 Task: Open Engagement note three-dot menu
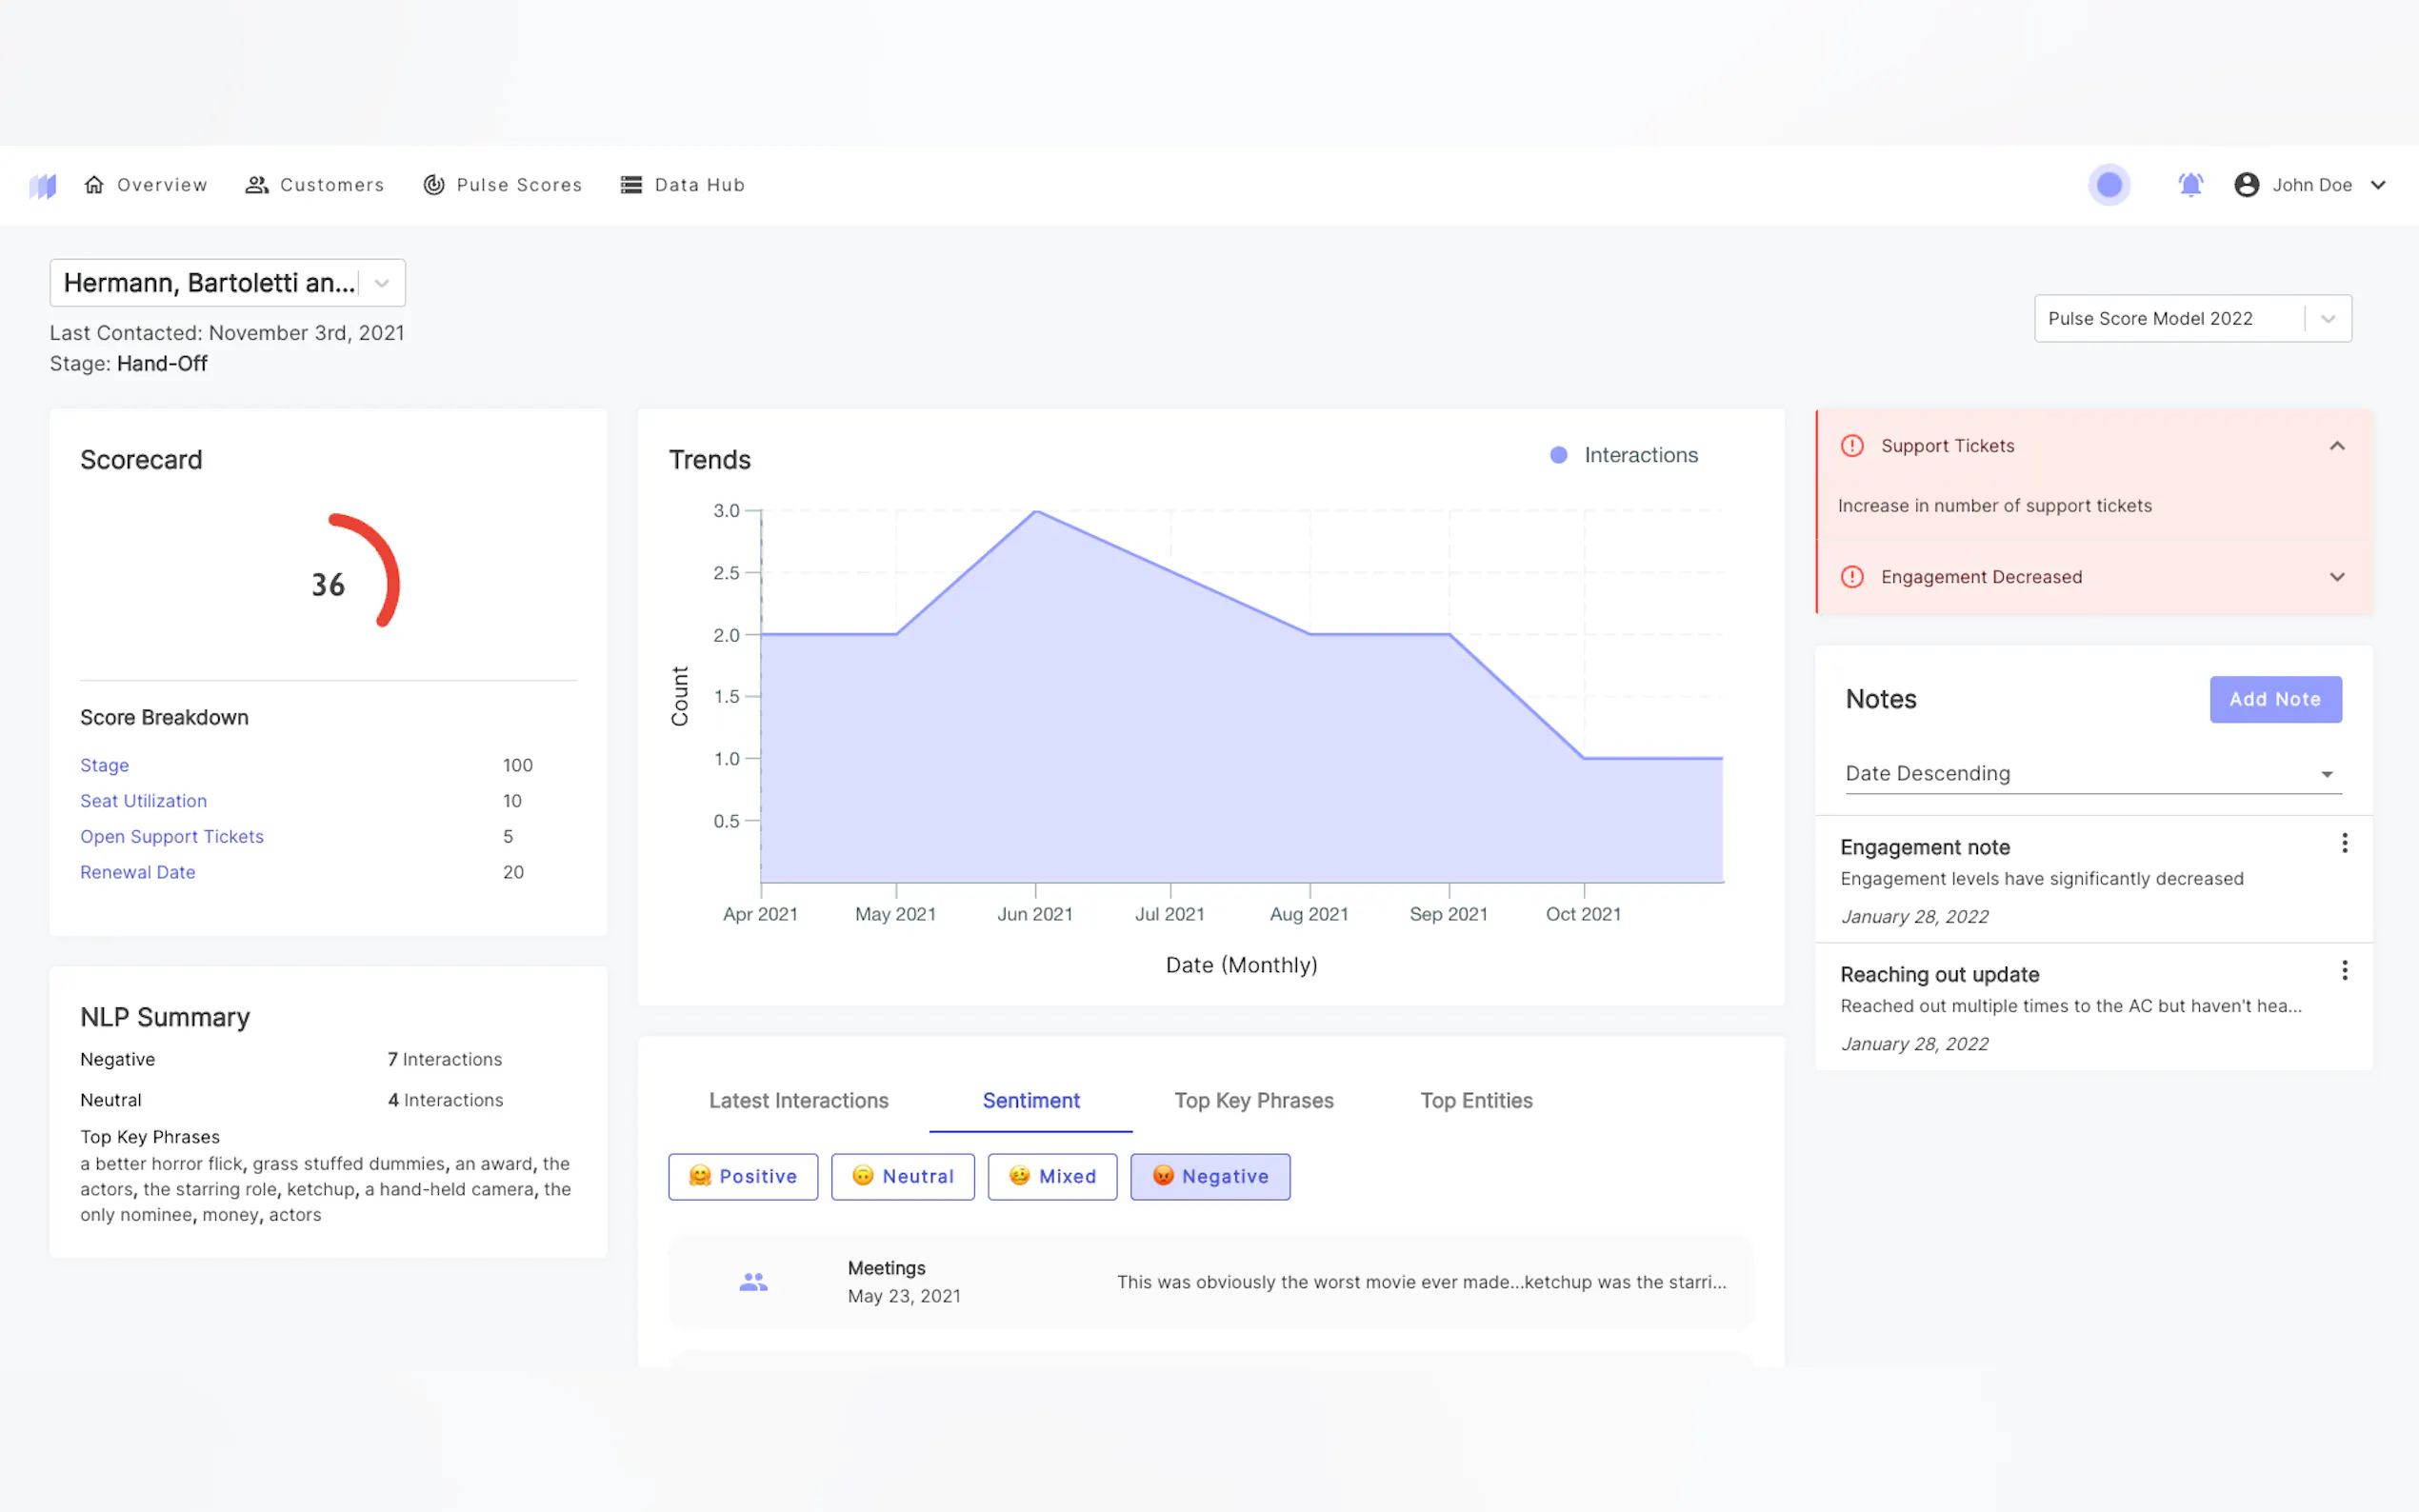2344,844
